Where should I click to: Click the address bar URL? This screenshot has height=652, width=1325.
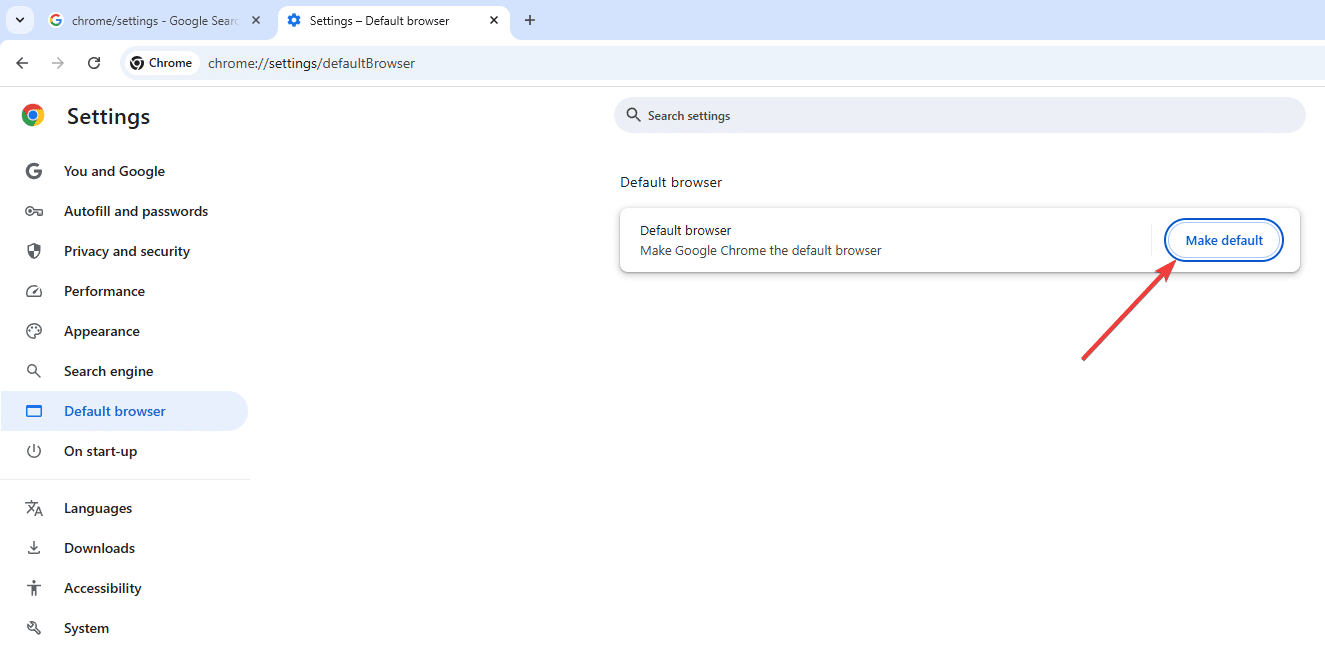311,63
